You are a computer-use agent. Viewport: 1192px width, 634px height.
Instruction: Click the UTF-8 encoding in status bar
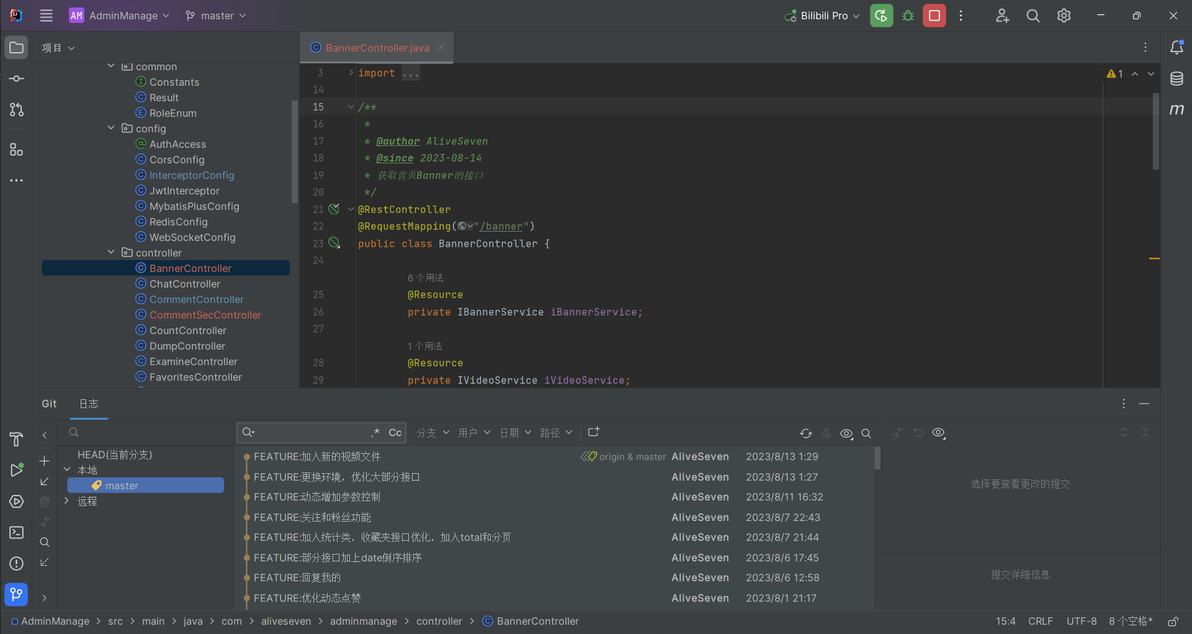(x=1081, y=621)
